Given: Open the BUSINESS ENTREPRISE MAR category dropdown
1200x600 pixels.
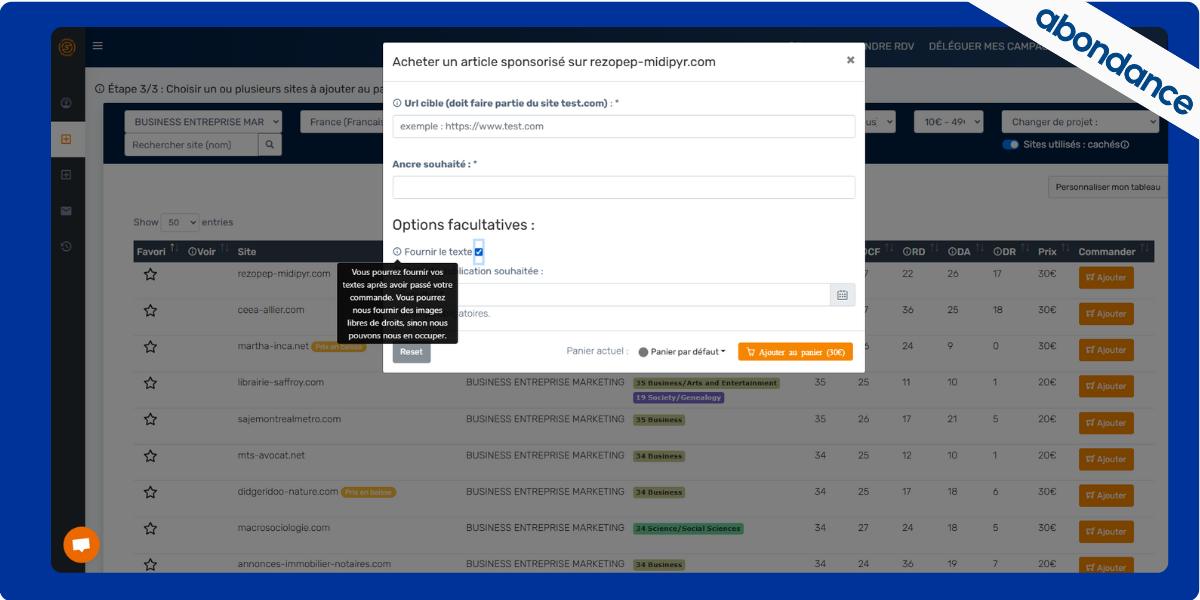Looking at the screenshot, I should (203, 122).
